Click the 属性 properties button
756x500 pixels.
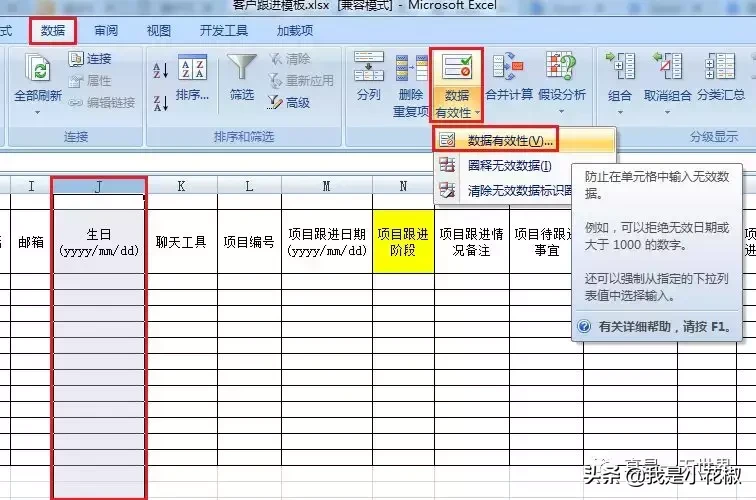point(90,81)
